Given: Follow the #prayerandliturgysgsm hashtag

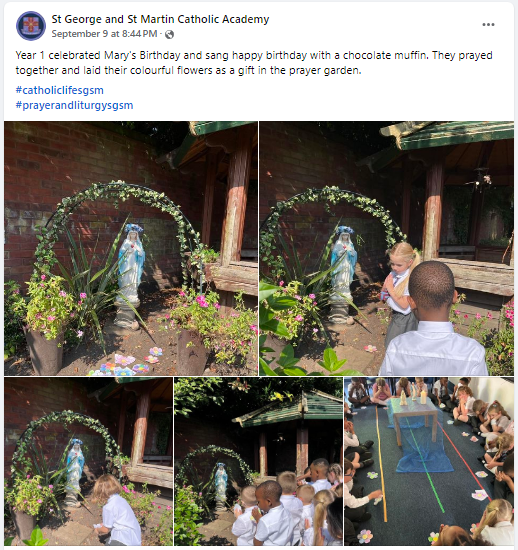Looking at the screenshot, I should tap(74, 105).
